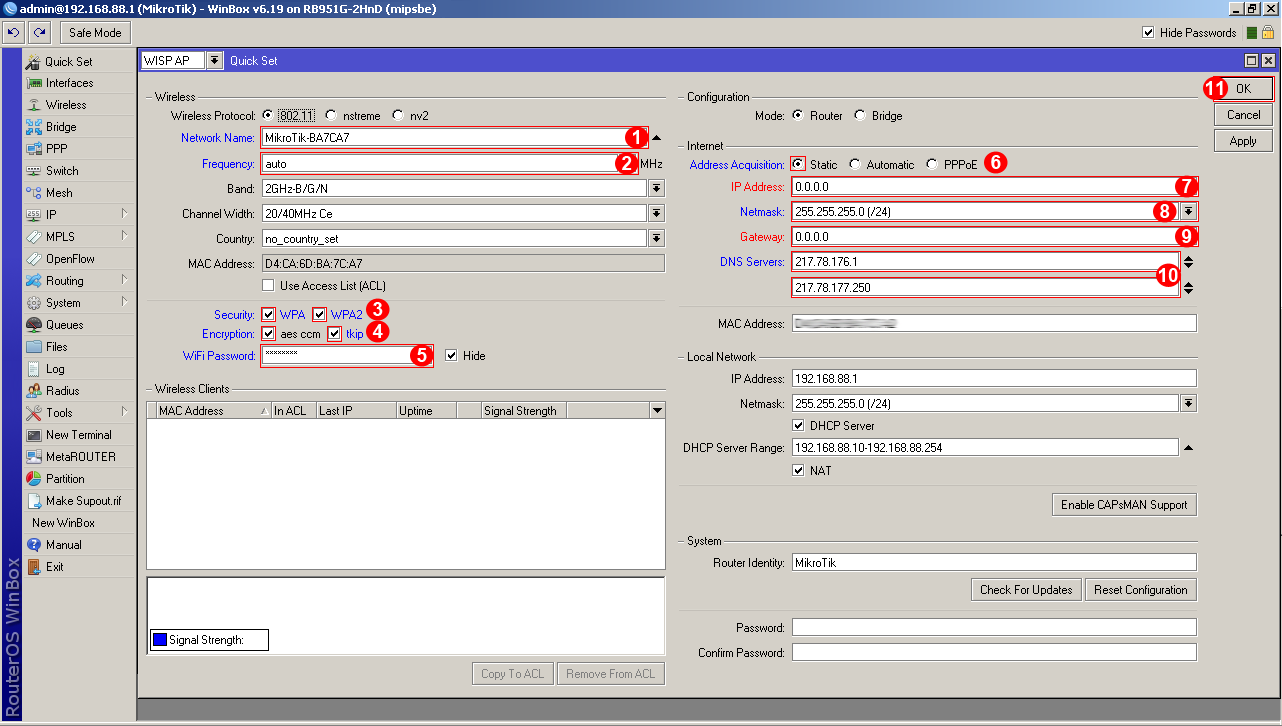The height and width of the screenshot is (726, 1282).
Task: Open the Internet Netmask dropdown
Action: 1188,211
